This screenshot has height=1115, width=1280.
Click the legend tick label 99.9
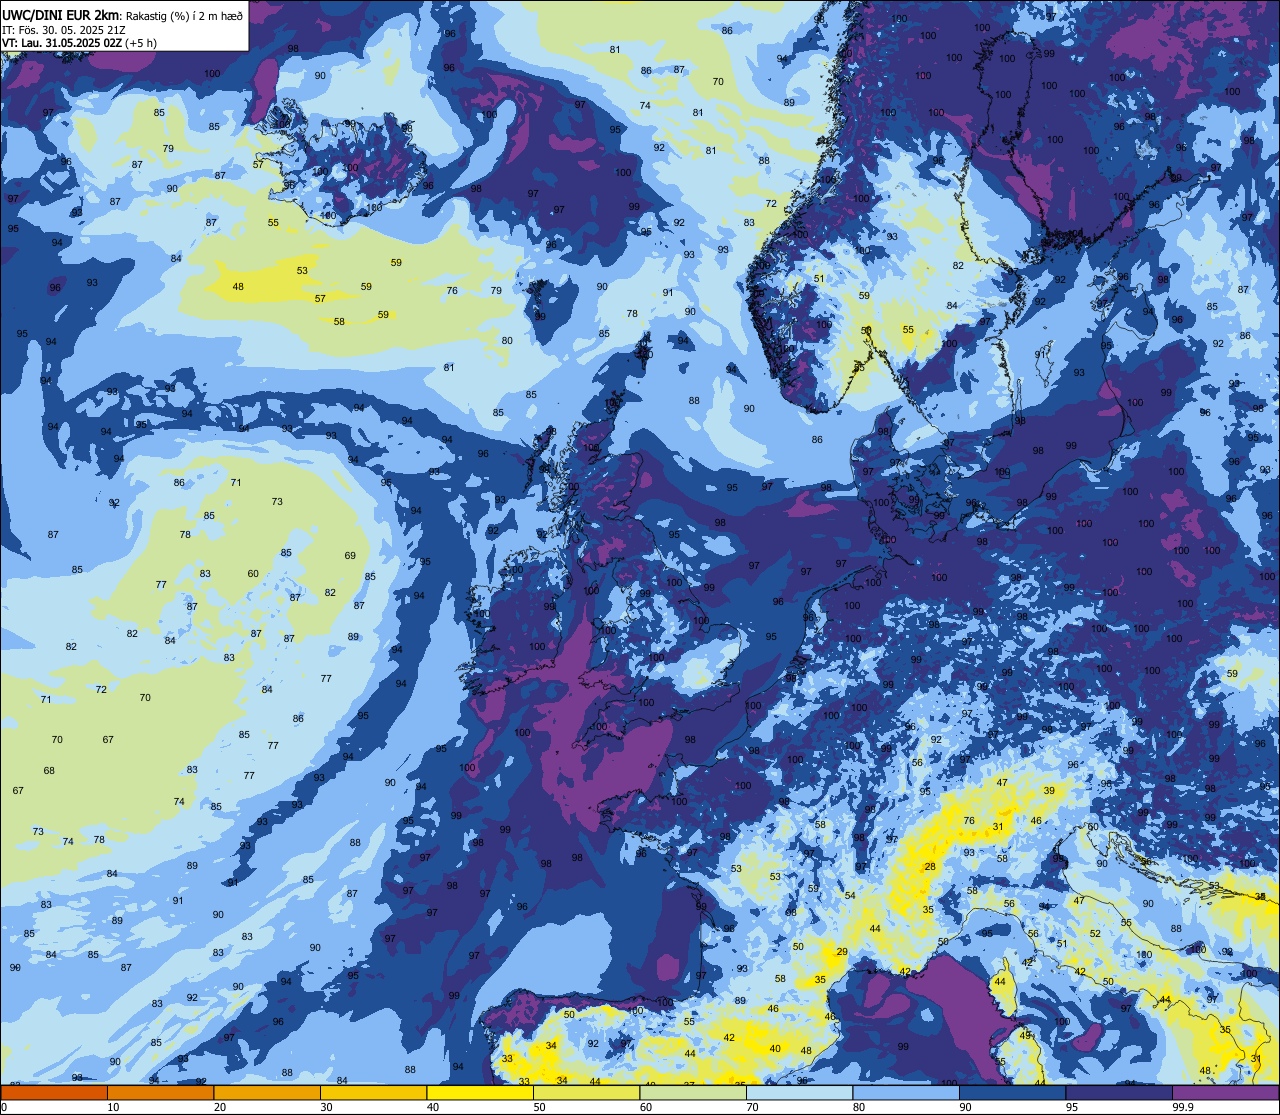pyautogui.click(x=1183, y=1108)
